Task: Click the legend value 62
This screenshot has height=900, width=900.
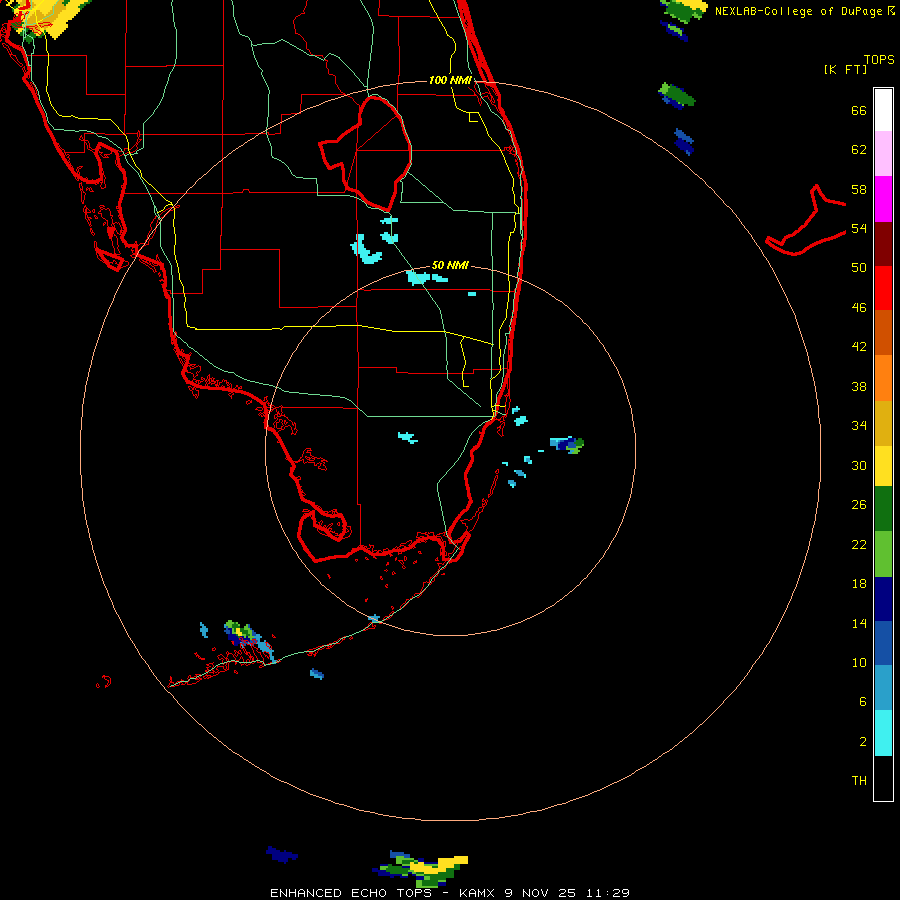Action: point(859,150)
